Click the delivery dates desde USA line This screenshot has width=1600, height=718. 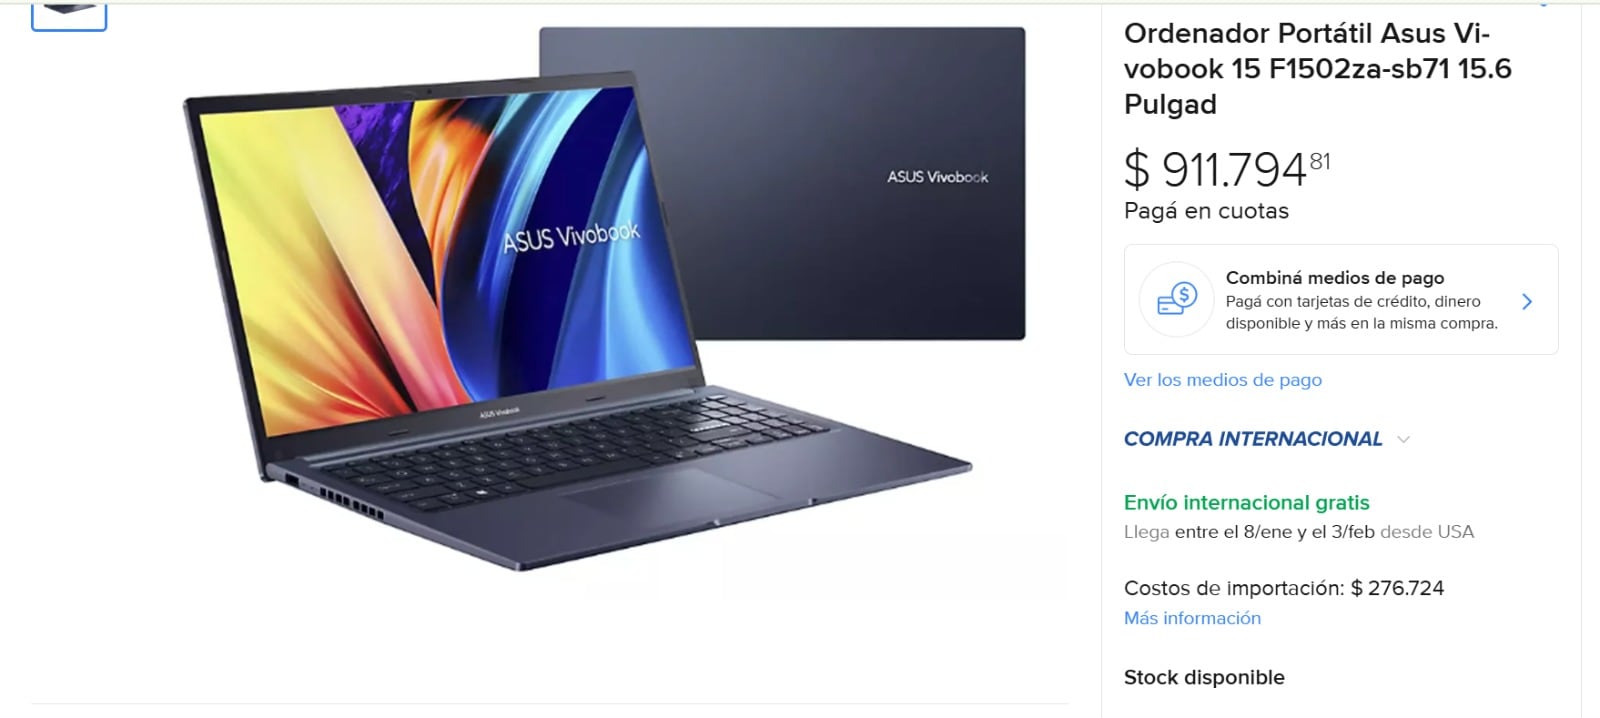click(1299, 532)
